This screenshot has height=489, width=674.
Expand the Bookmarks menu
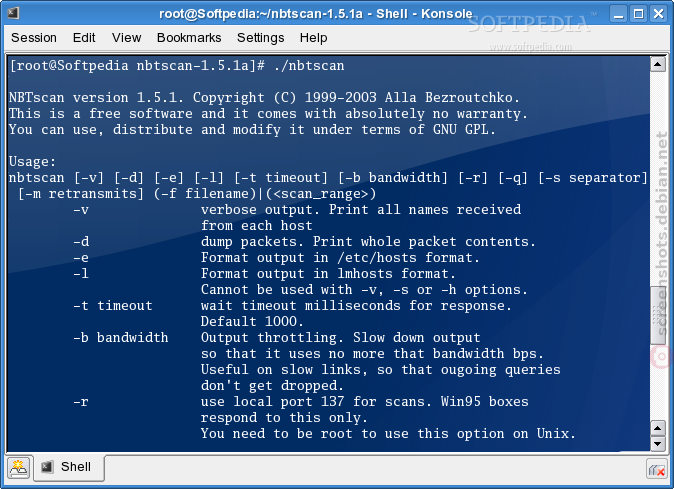(x=189, y=38)
